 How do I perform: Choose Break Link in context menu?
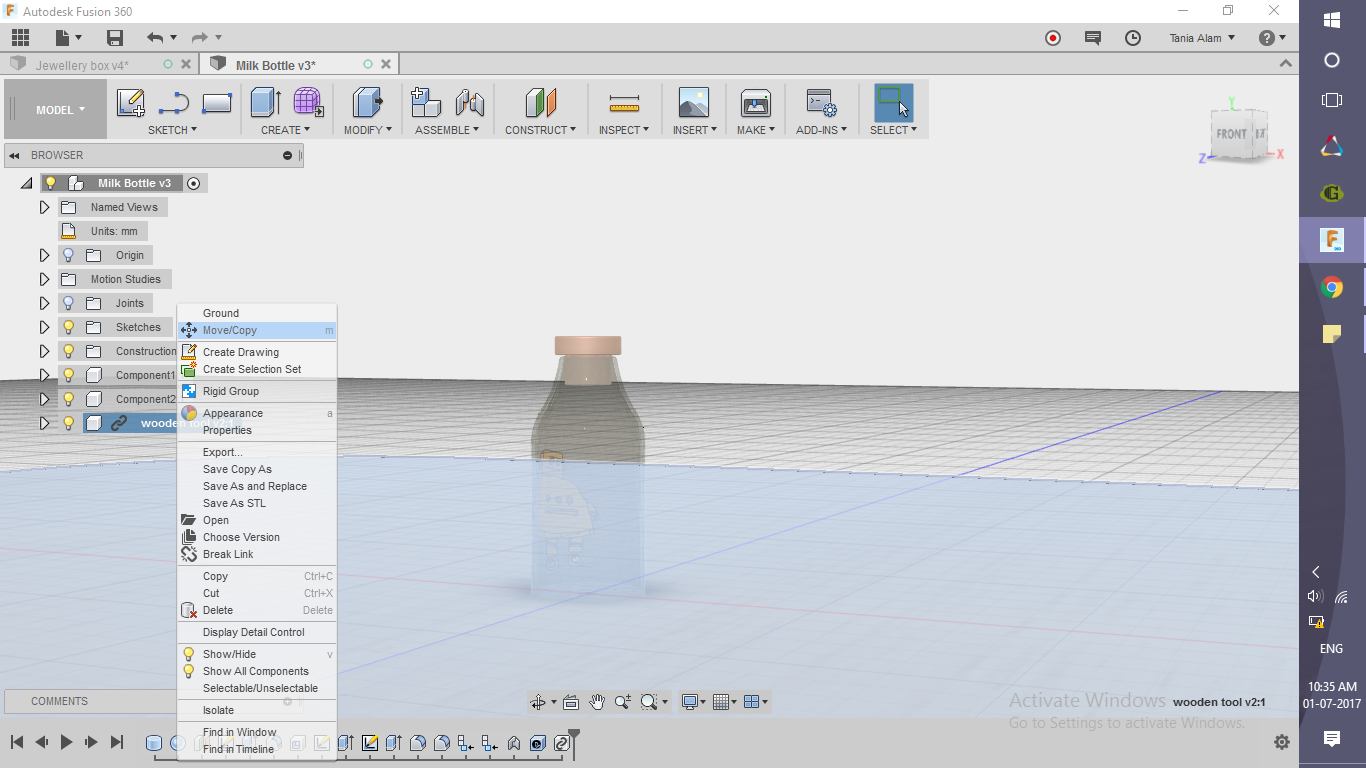pos(257,554)
